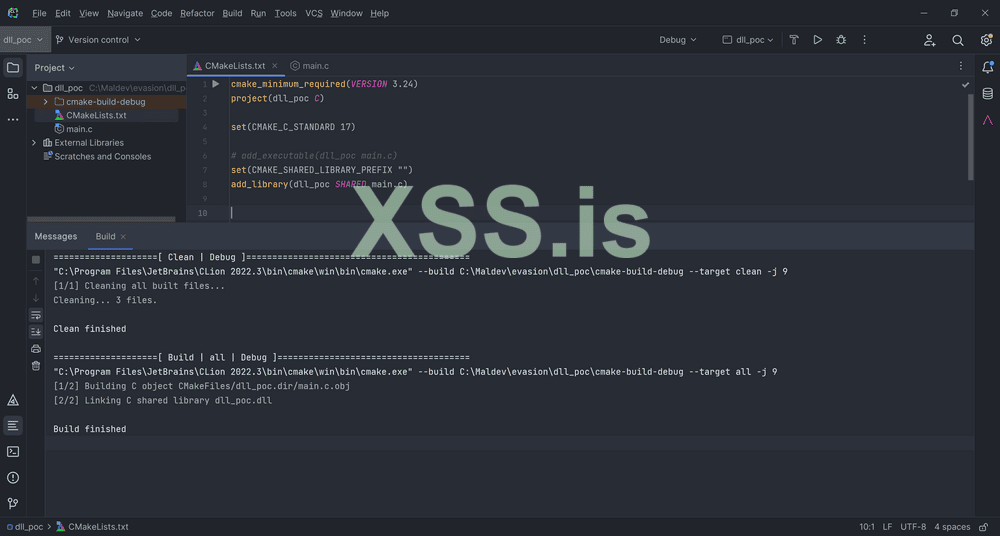
Task: Open the Version control dropdown
Action: coord(98,40)
